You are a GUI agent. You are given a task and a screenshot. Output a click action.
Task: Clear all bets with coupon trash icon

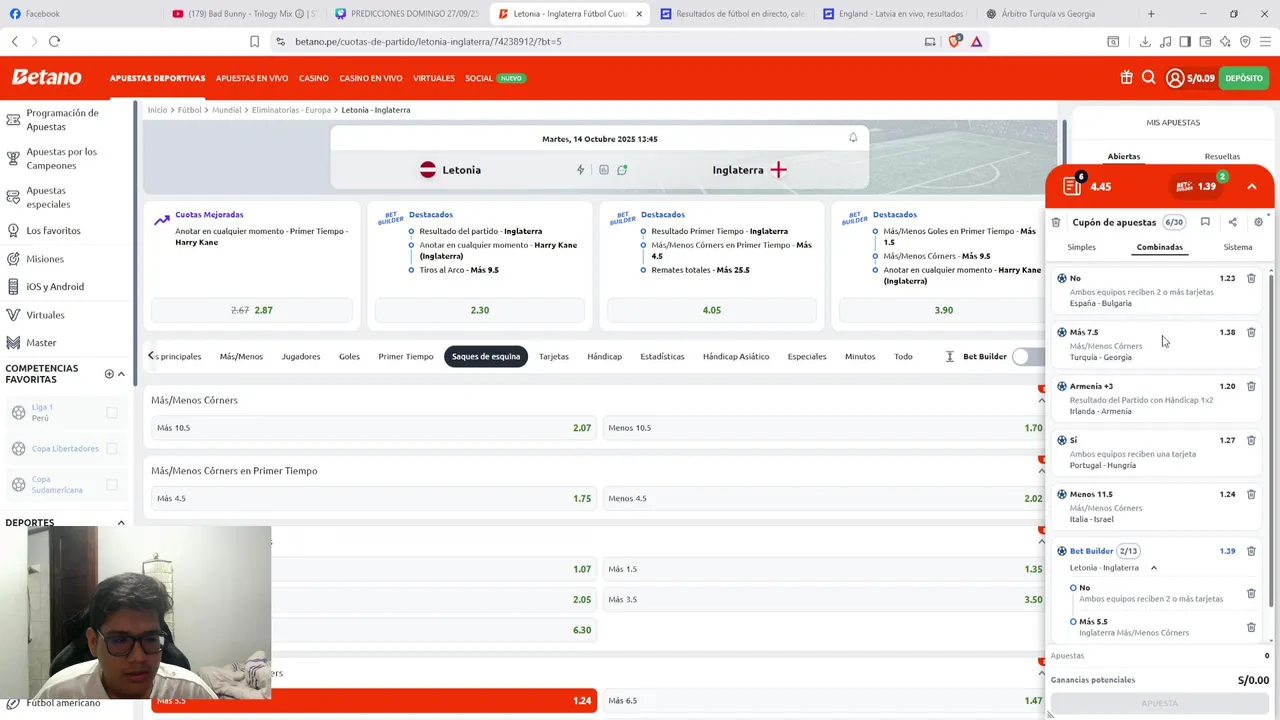[x=1056, y=222]
